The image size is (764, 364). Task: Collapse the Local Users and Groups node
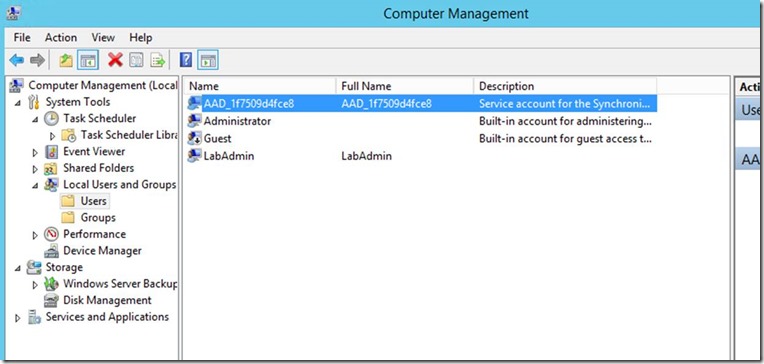click(x=35, y=186)
